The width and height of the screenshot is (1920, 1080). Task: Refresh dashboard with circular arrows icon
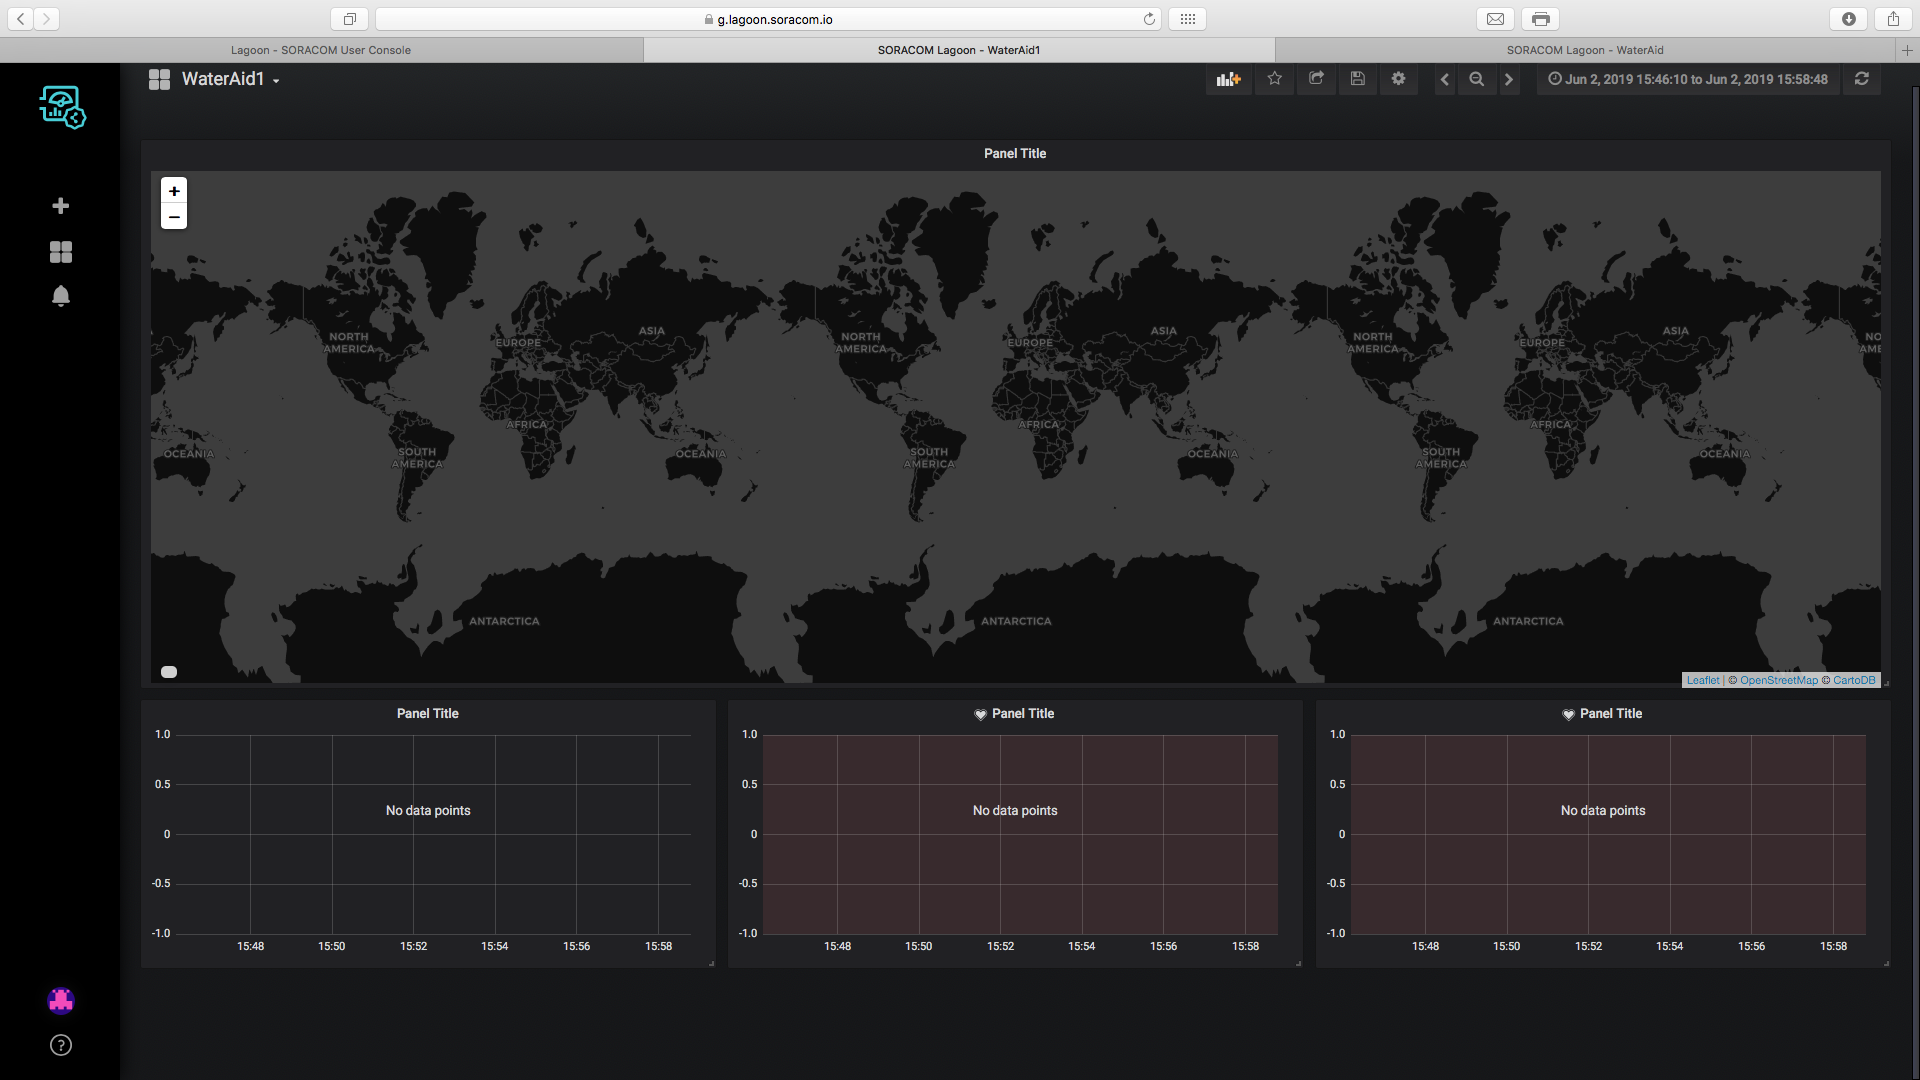pyautogui.click(x=1861, y=79)
